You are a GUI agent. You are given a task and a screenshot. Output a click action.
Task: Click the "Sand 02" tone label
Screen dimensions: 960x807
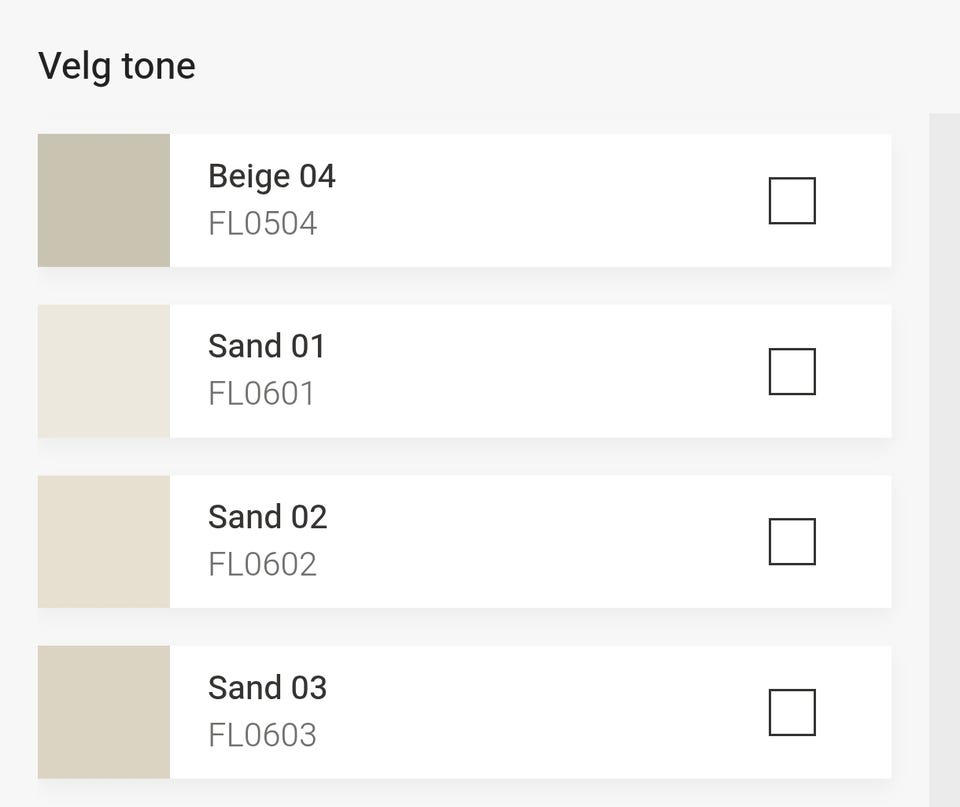click(x=268, y=518)
